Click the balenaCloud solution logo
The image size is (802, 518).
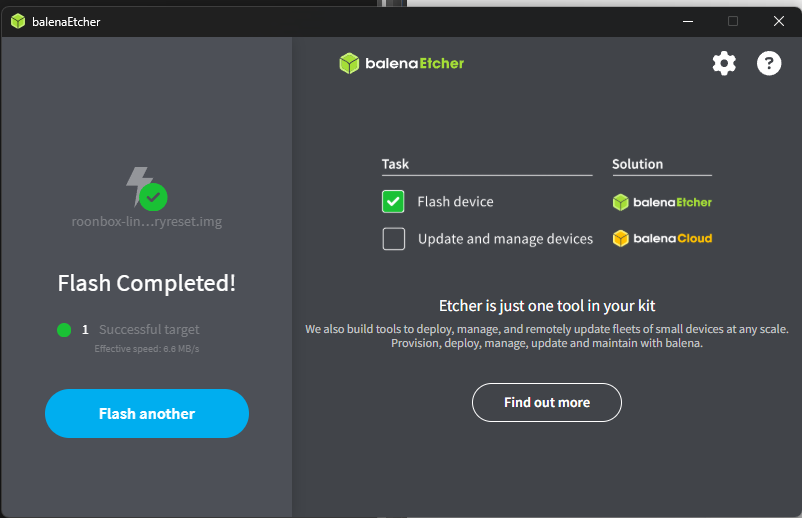(662, 239)
